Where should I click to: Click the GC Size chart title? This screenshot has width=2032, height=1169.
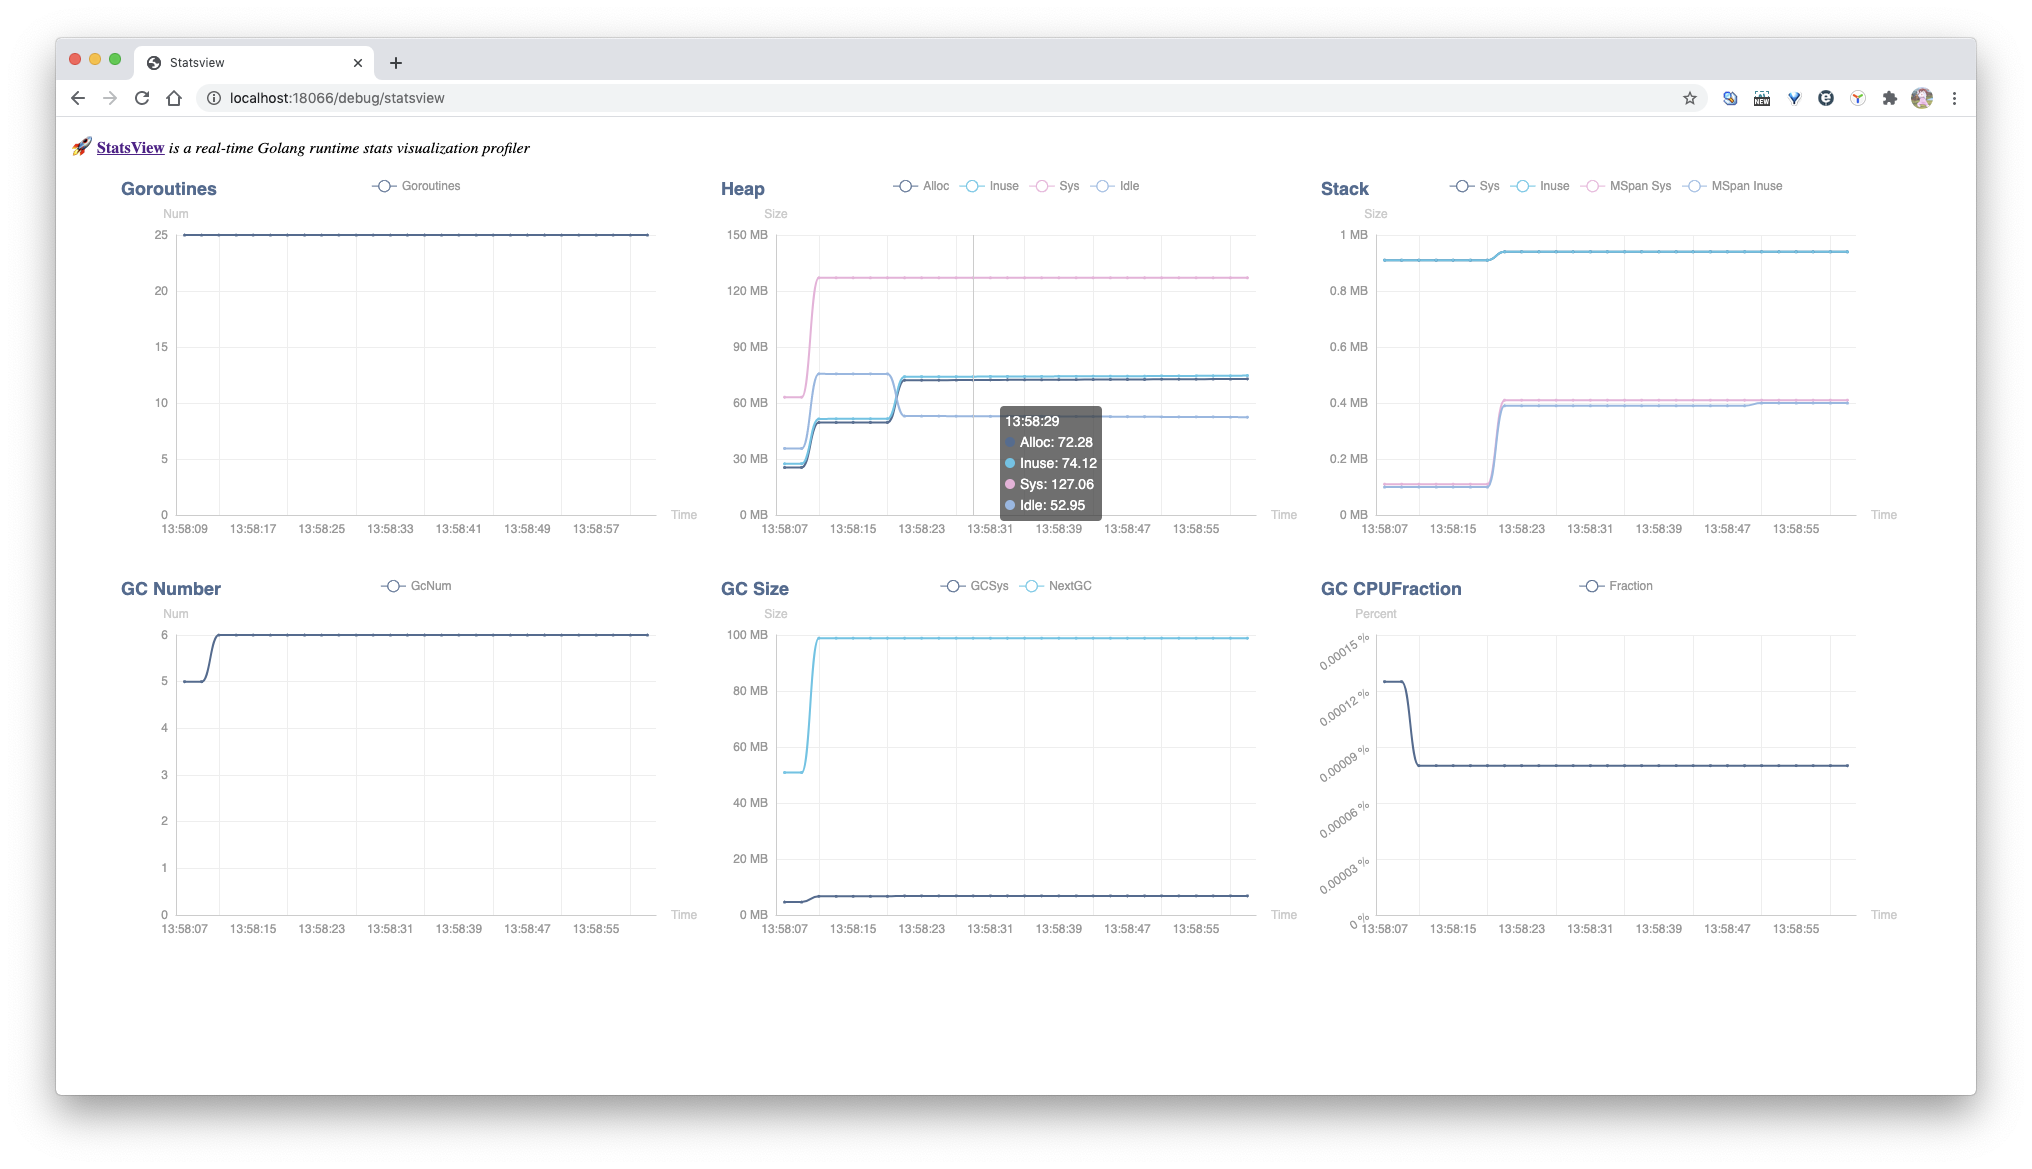coord(755,589)
